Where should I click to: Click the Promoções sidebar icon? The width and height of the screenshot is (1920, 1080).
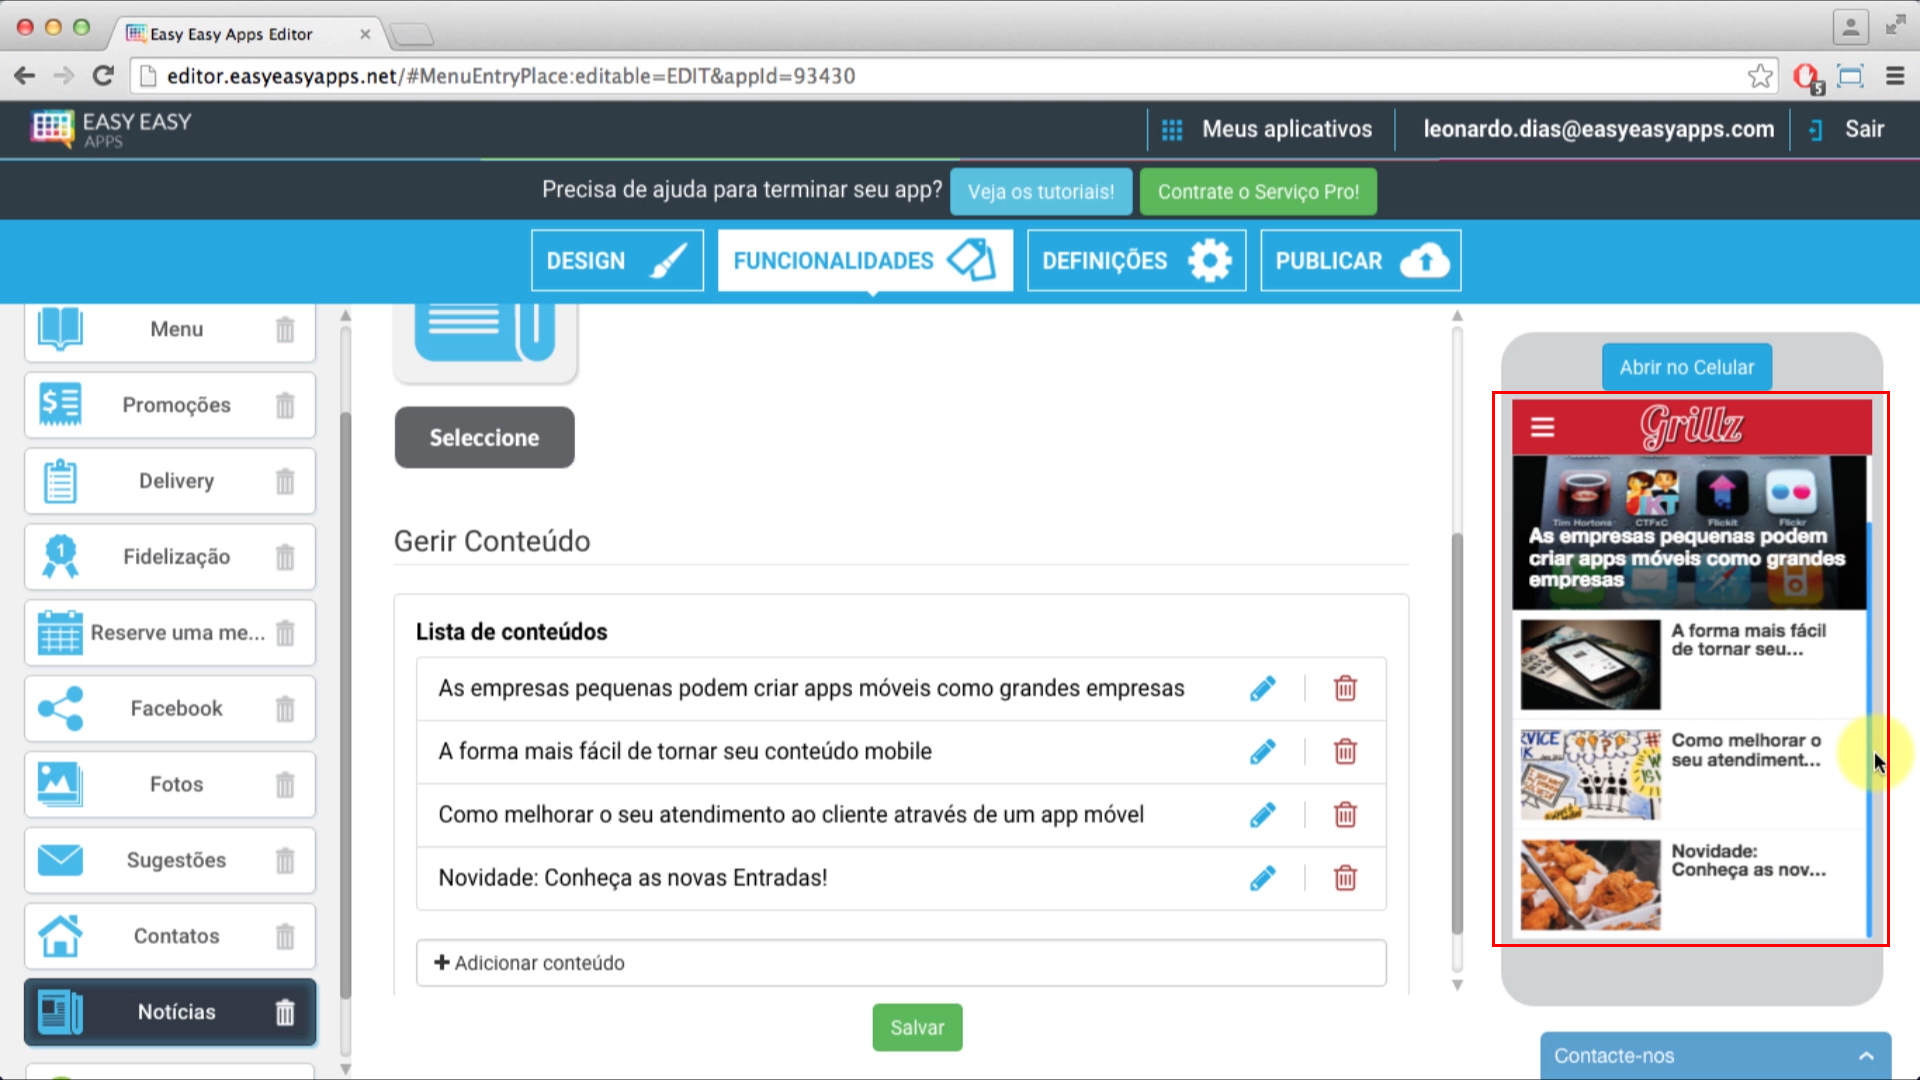point(57,404)
